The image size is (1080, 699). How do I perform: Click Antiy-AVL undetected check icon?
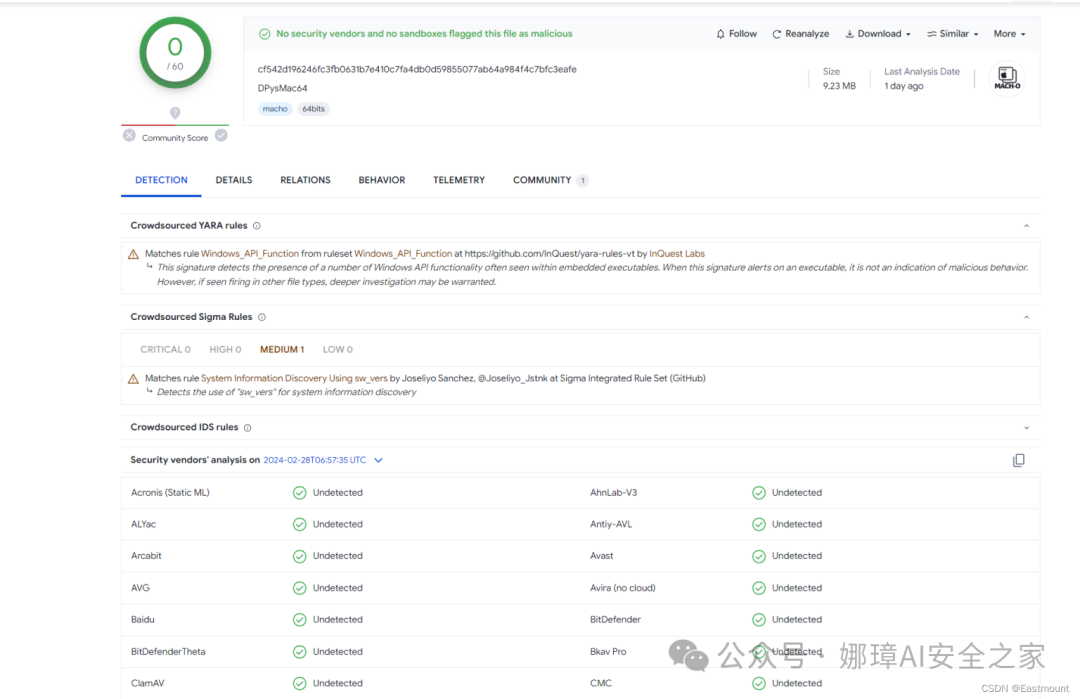click(x=759, y=524)
